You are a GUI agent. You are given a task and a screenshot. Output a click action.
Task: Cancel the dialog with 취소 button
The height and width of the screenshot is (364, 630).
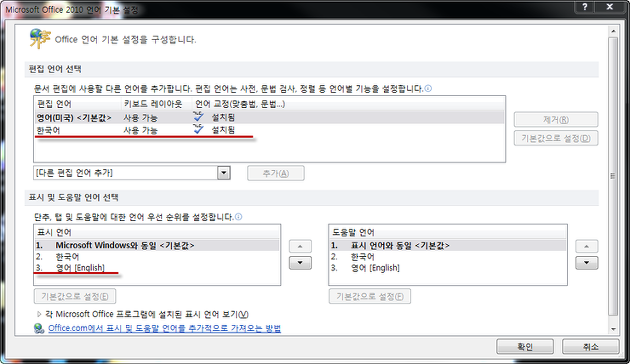(591, 347)
